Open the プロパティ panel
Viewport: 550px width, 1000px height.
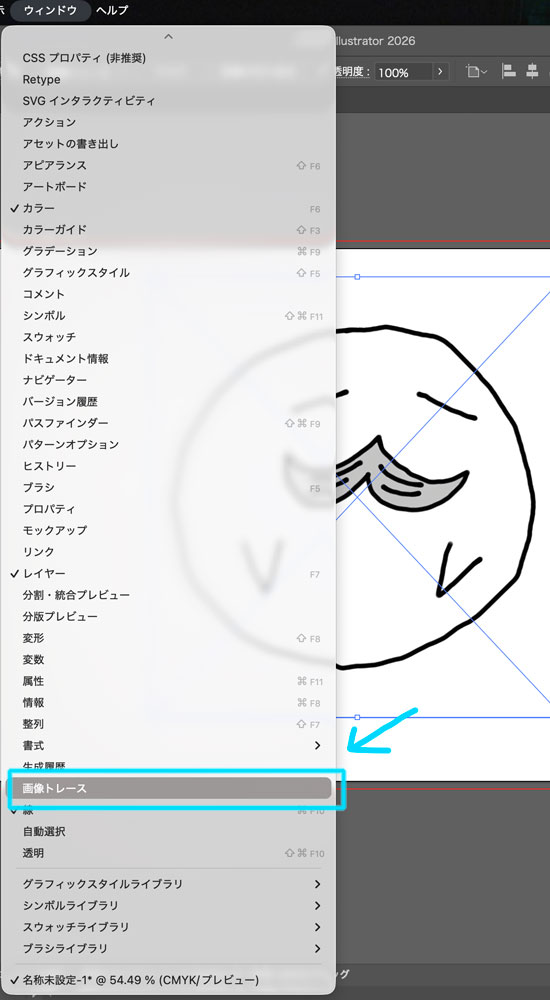click(168, 510)
